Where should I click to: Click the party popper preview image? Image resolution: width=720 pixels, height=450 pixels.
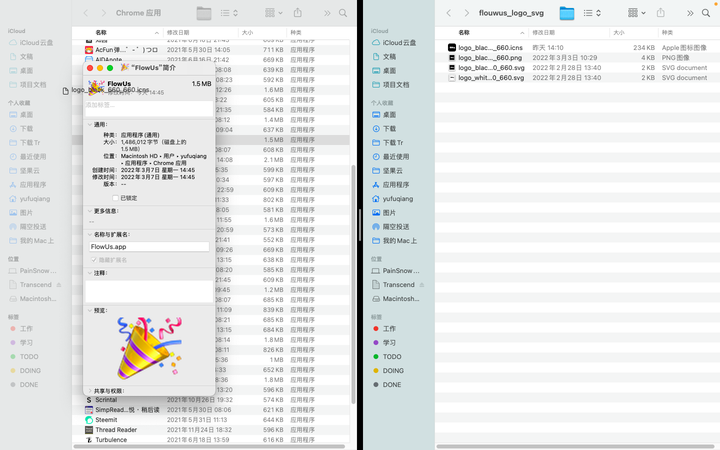(150, 348)
